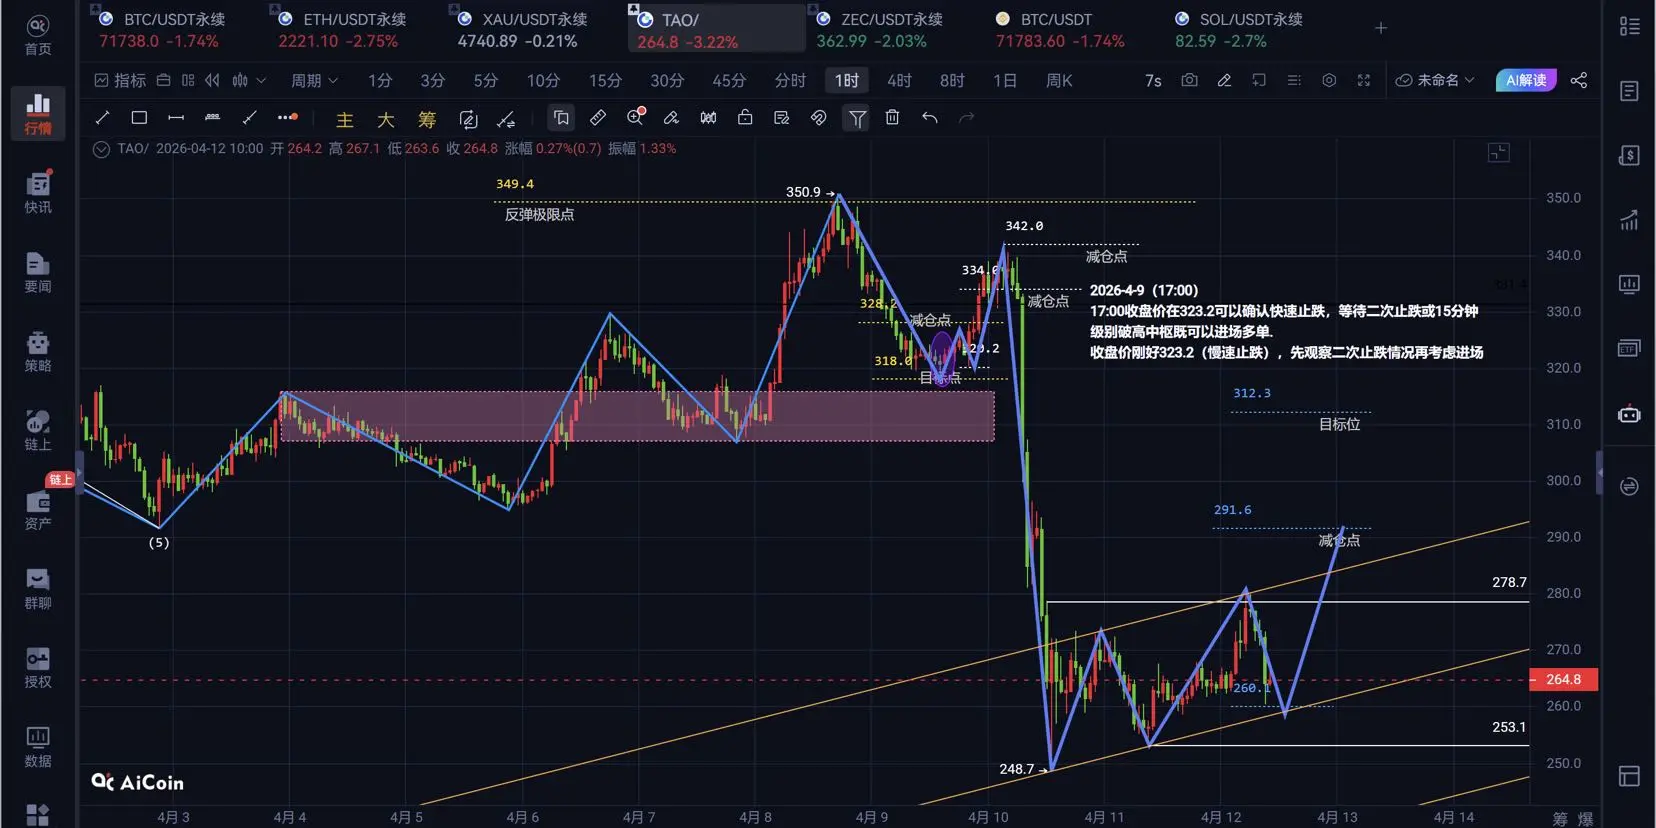Screen dimensions: 1656x828
Task: Open the 未命名 layout name dropdown
Action: (1435, 80)
